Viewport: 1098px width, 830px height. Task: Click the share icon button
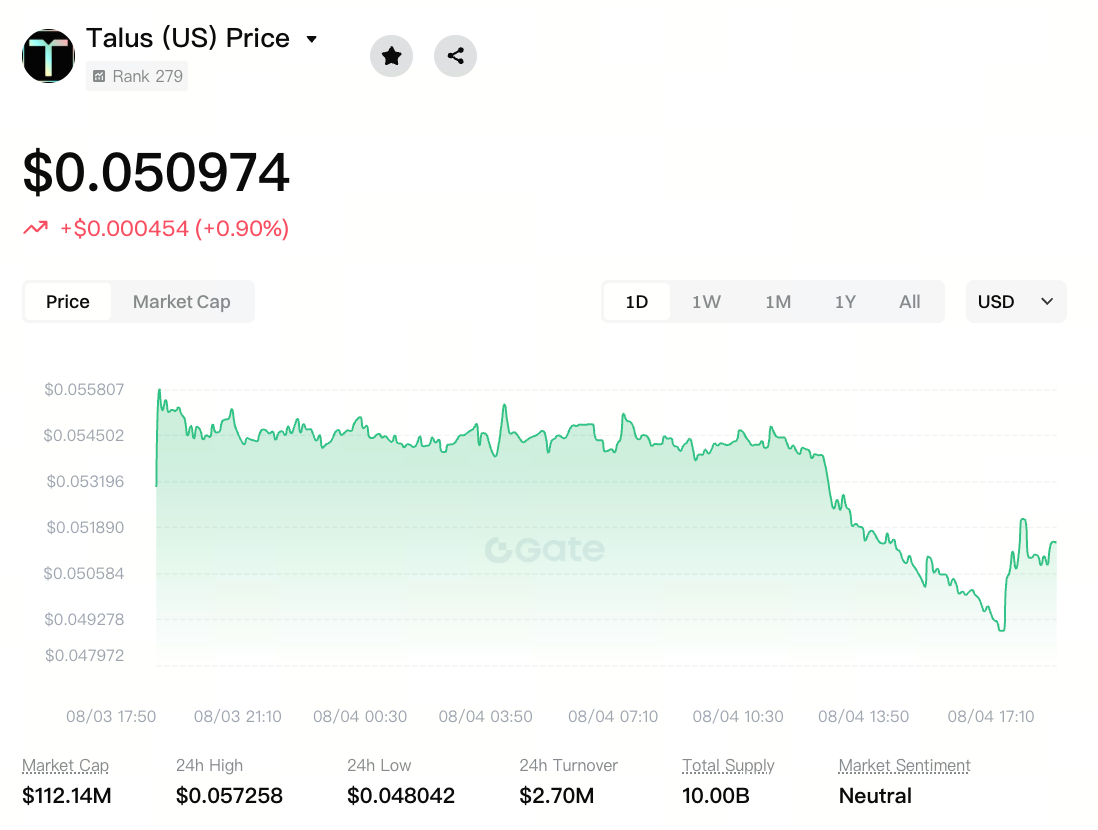pyautogui.click(x=455, y=56)
